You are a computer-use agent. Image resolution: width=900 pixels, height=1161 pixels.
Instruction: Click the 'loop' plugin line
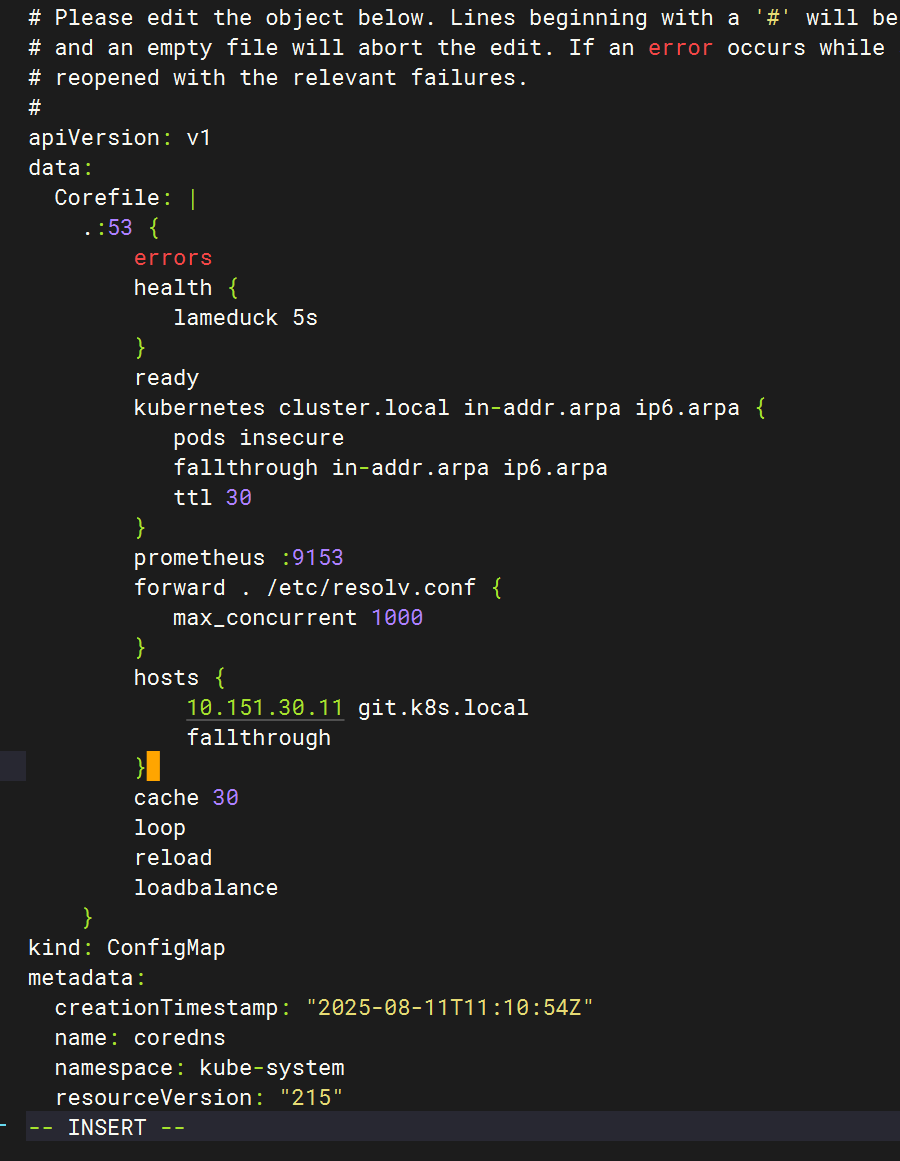click(160, 829)
